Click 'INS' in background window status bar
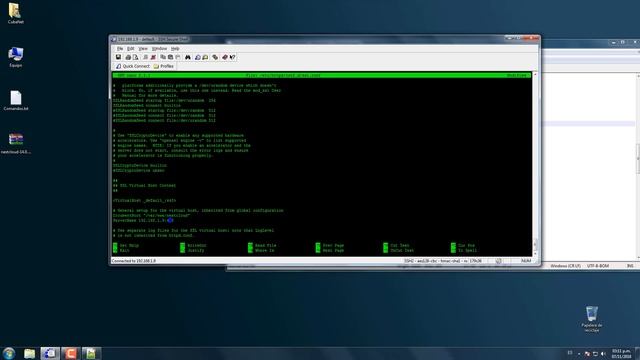The width and height of the screenshot is (640, 360). click(630, 266)
